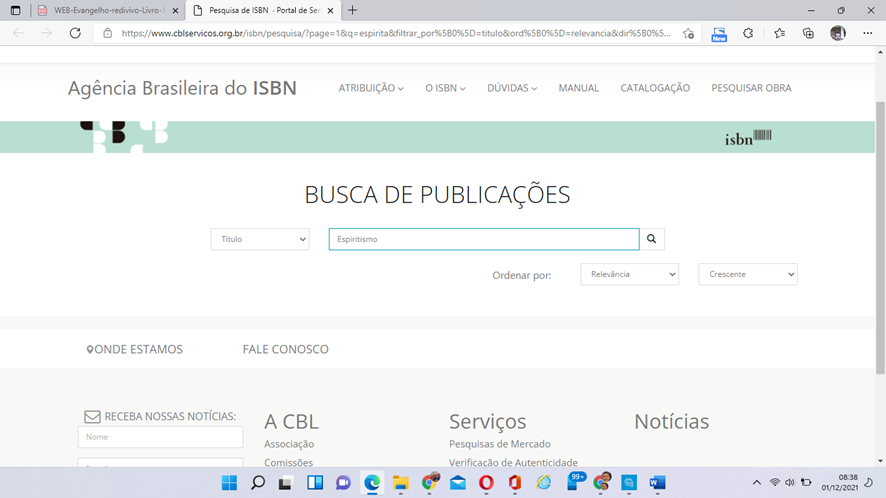
Task: Click the Espiritismo search input field
Action: point(484,239)
